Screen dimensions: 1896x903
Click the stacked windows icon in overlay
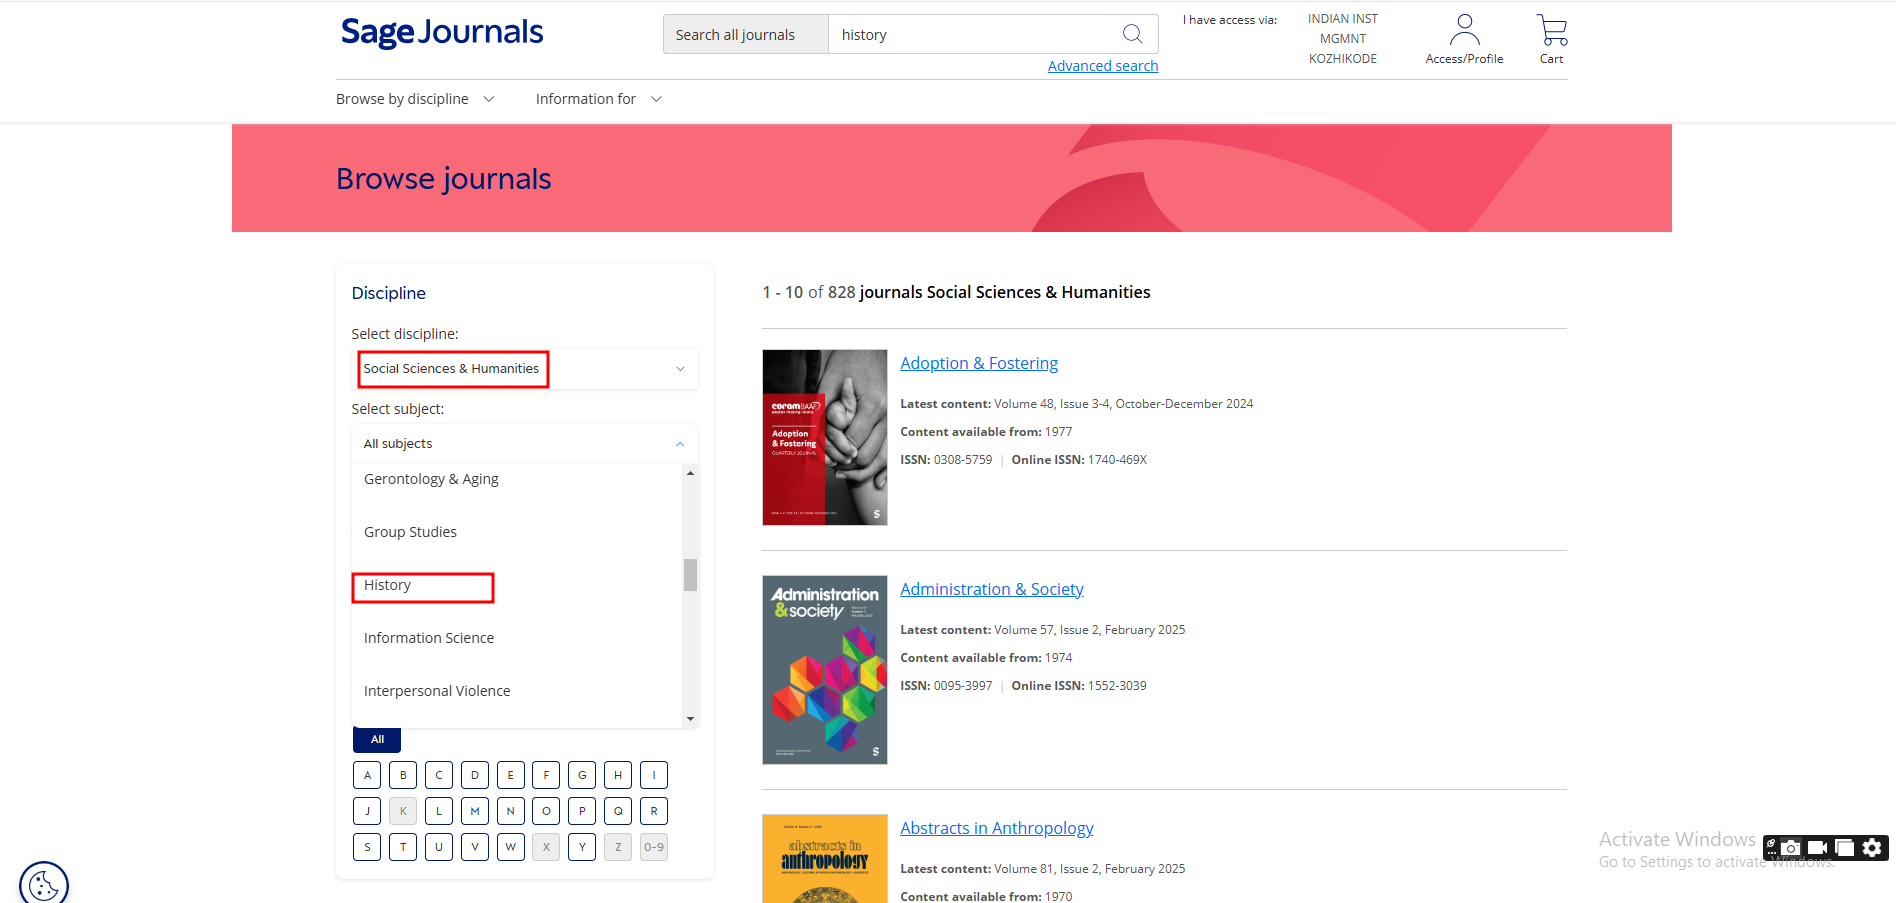[1845, 848]
